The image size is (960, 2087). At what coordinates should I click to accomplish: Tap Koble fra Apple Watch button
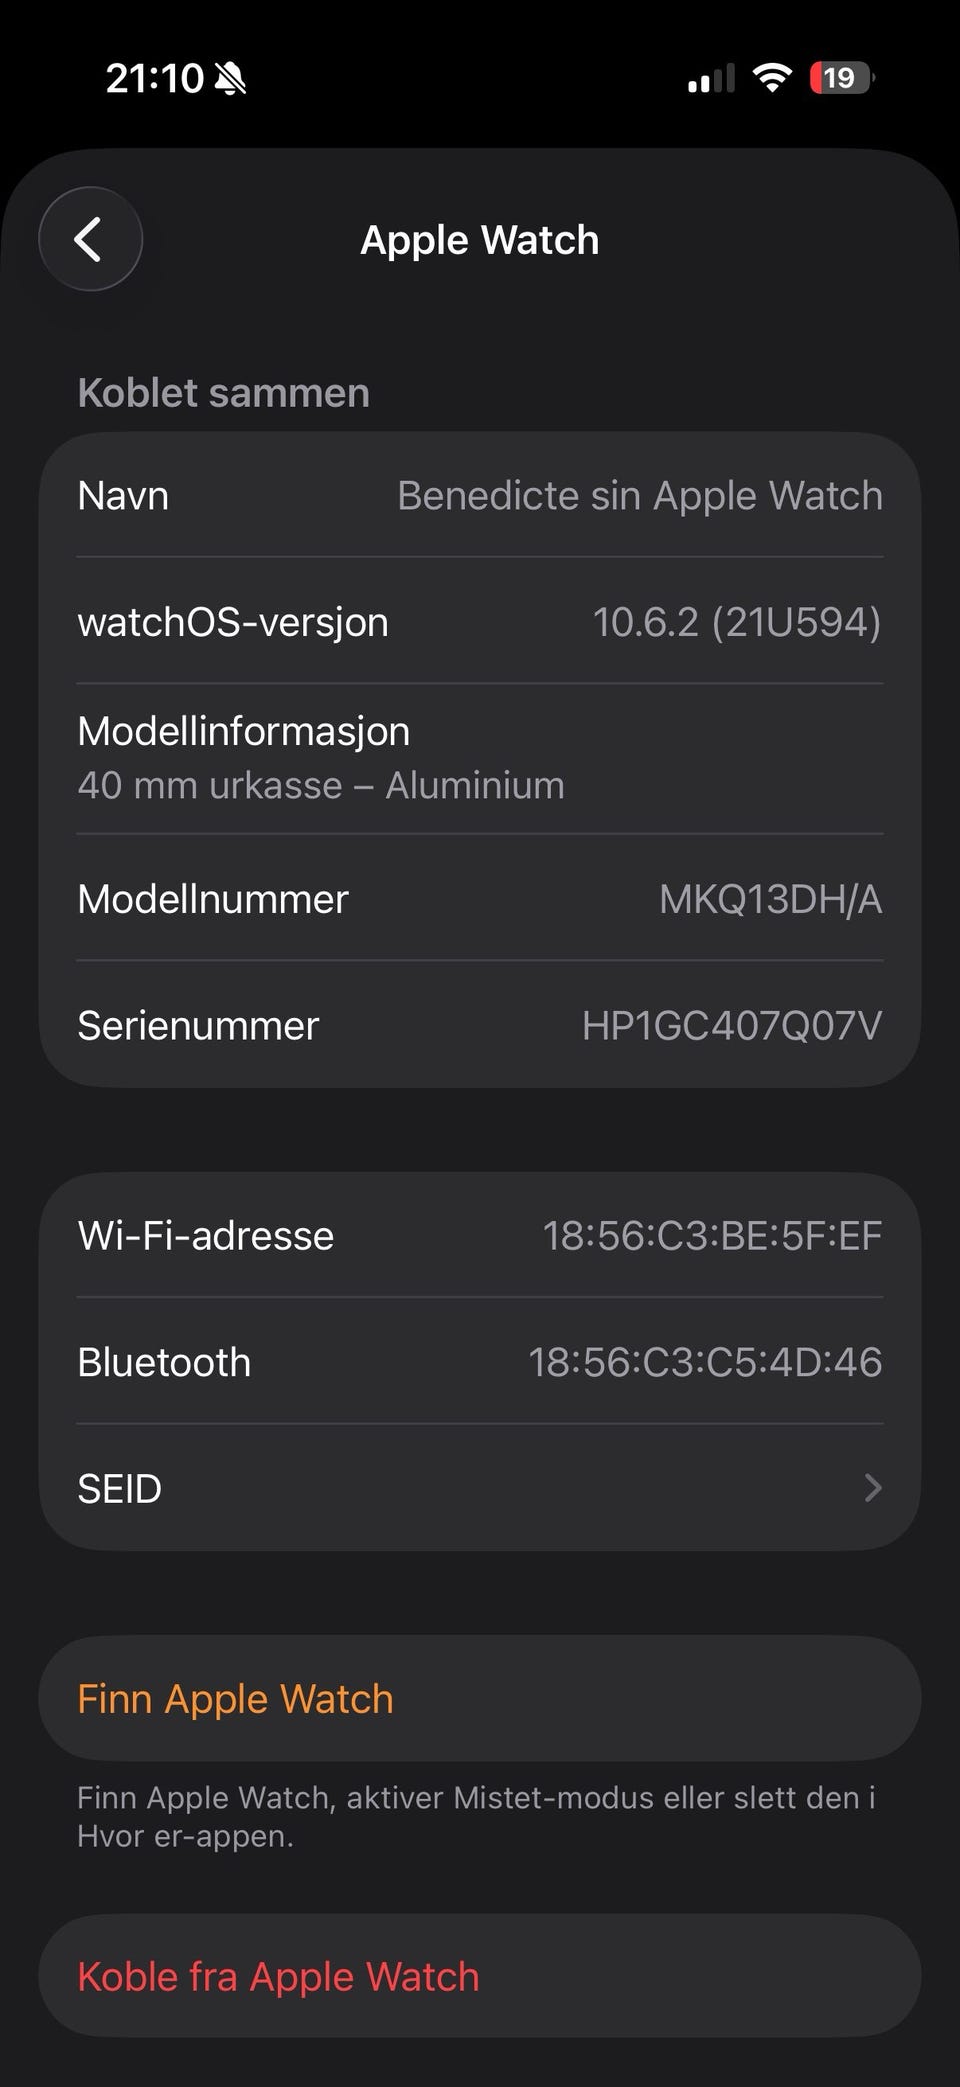[x=479, y=1977]
